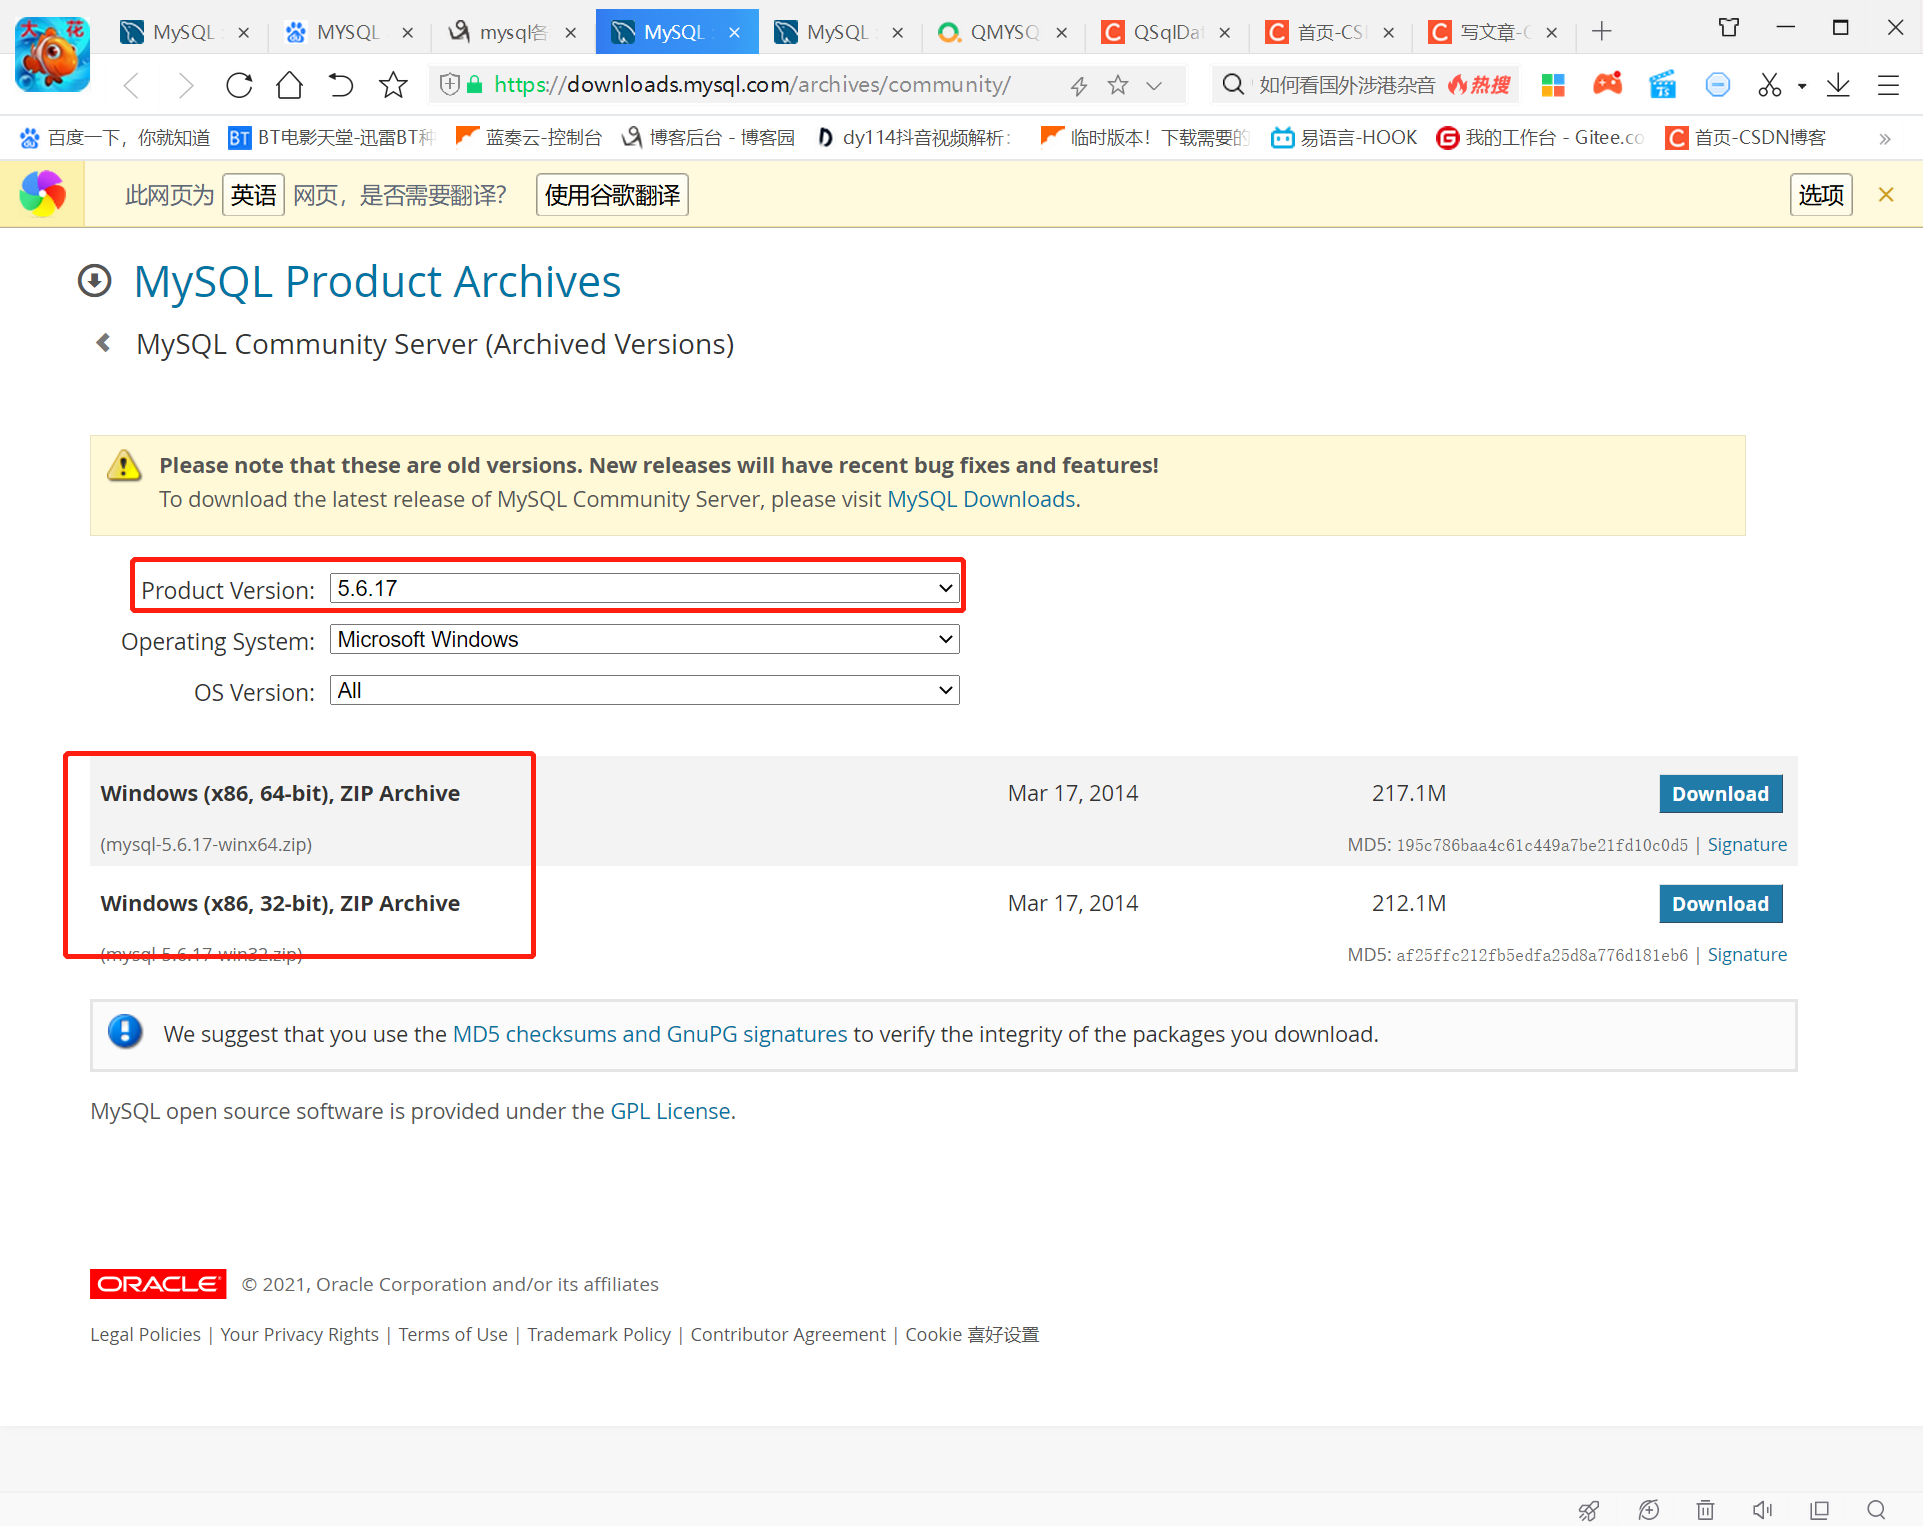Expand more bookmarks with double chevron

pos(1885,138)
